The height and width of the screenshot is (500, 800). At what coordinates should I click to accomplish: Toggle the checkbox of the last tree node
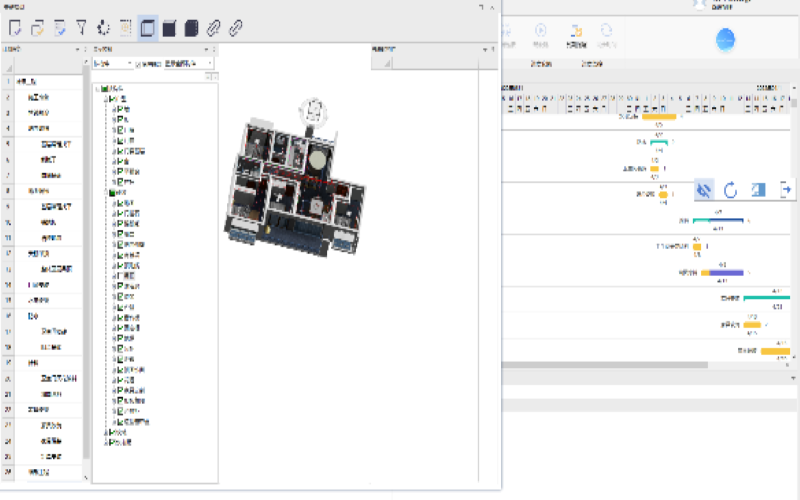[112, 442]
